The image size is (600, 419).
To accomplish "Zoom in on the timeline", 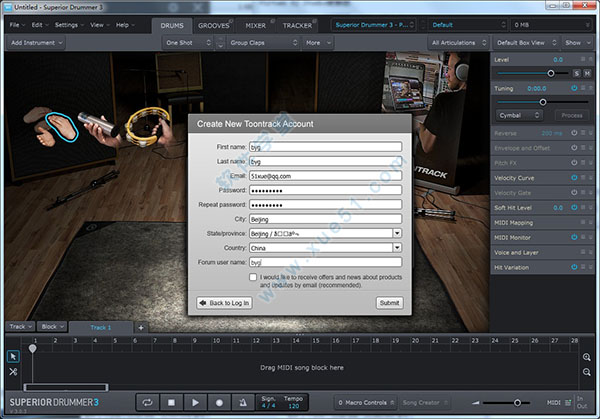I will [x=586, y=357].
